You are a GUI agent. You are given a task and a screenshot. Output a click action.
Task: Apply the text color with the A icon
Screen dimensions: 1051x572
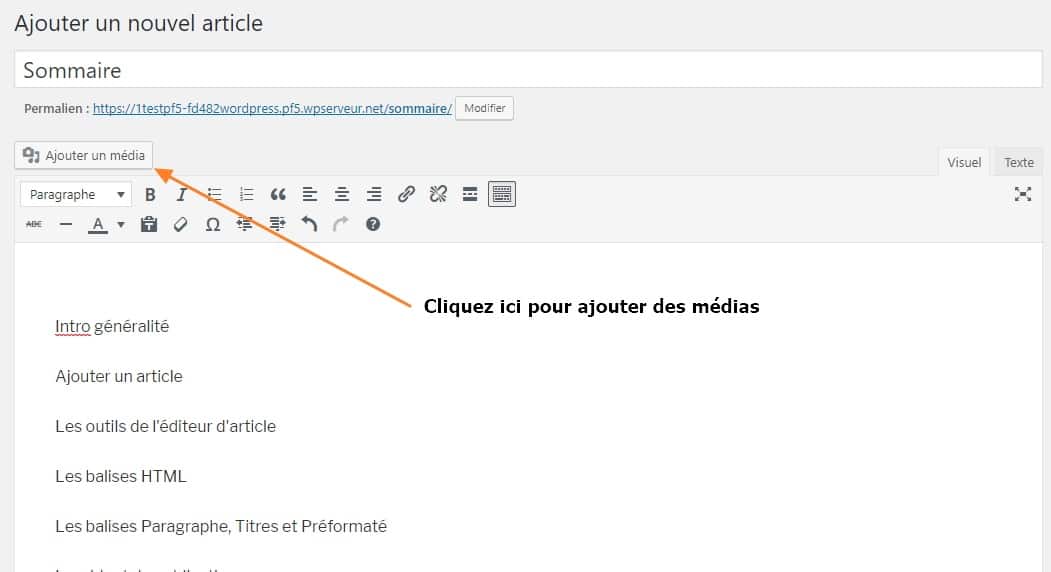pos(98,224)
